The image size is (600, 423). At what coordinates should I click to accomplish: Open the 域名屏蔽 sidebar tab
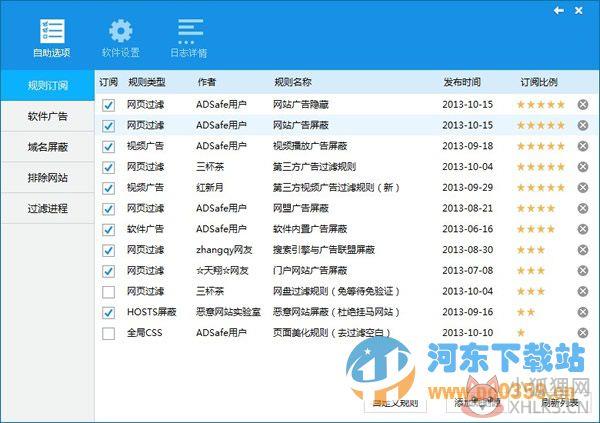coord(47,147)
